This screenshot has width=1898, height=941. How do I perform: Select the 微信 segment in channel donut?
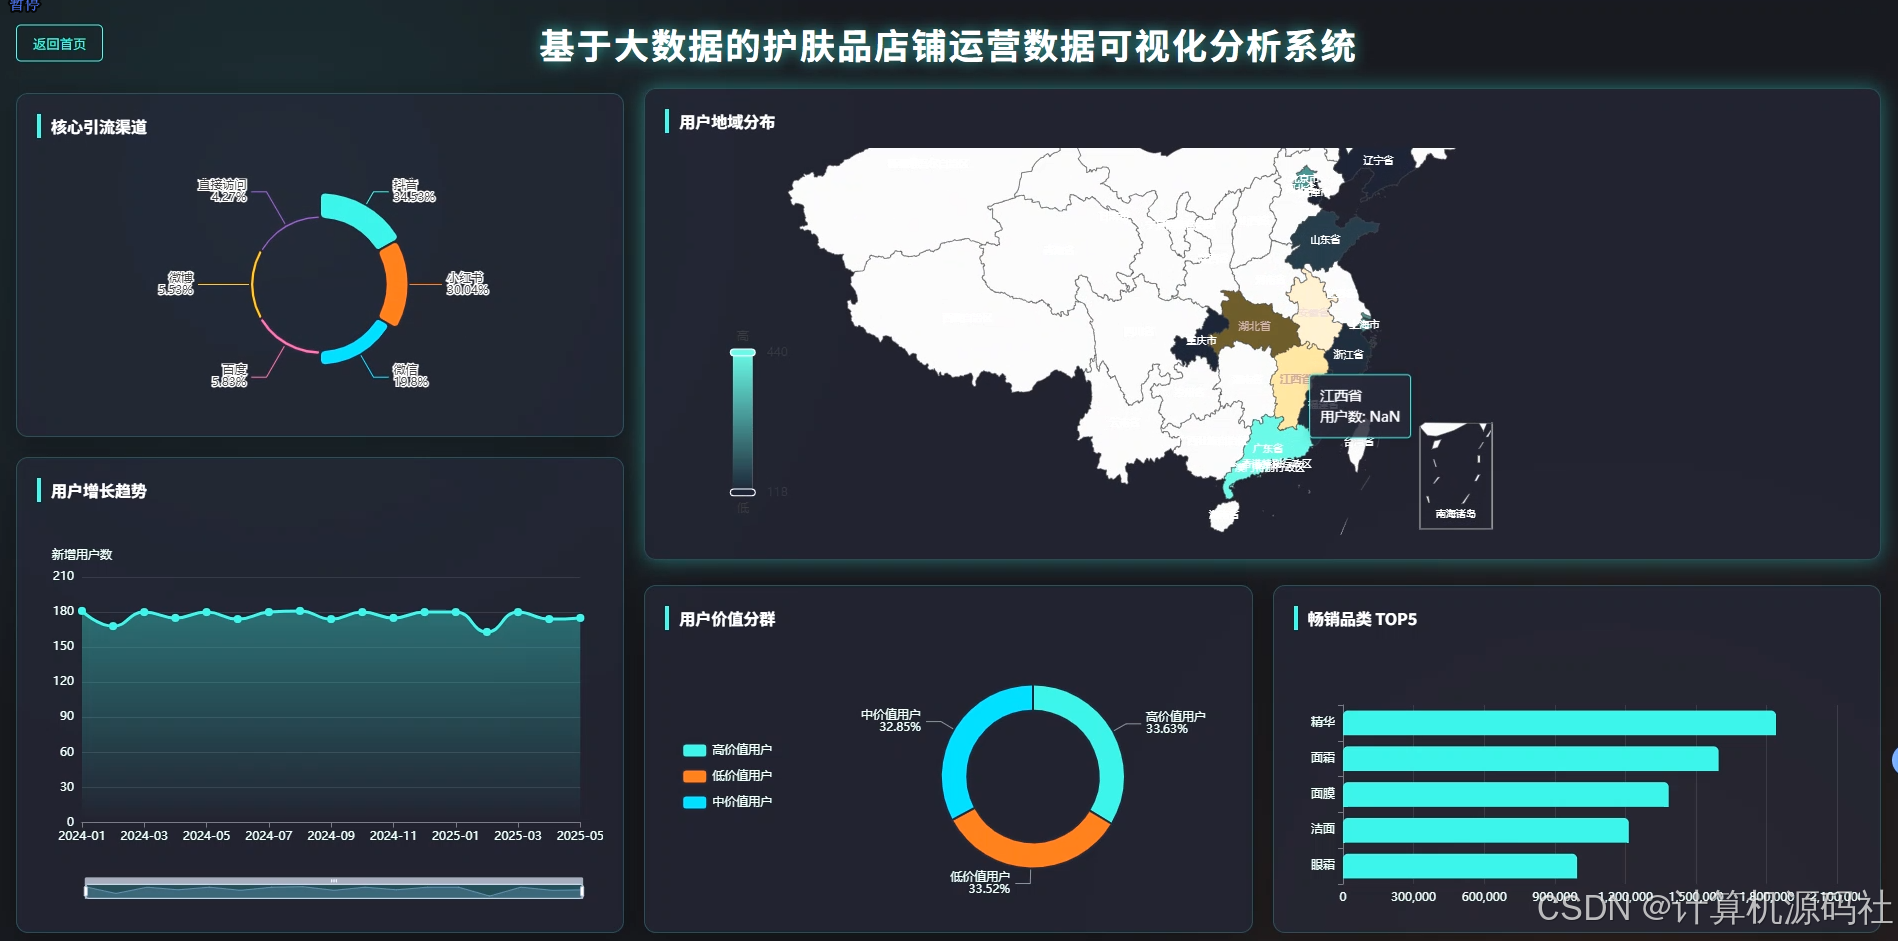click(355, 345)
